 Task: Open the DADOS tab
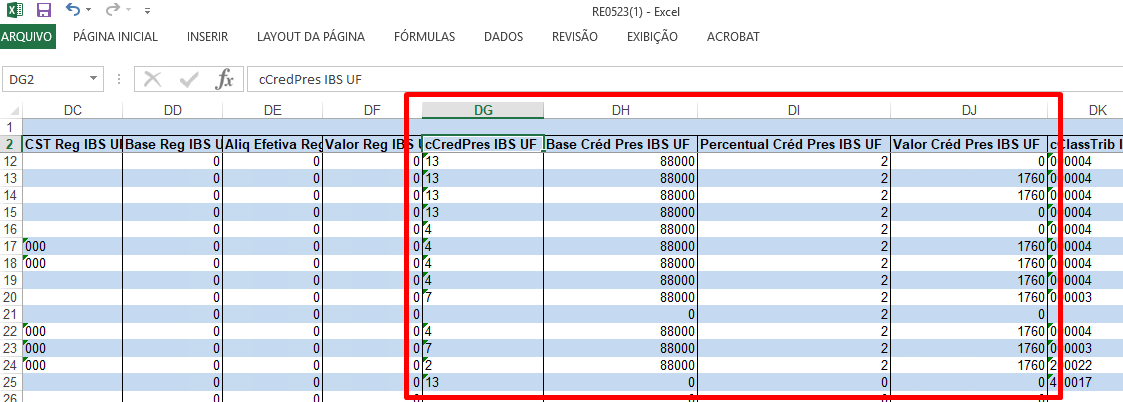[x=503, y=37]
